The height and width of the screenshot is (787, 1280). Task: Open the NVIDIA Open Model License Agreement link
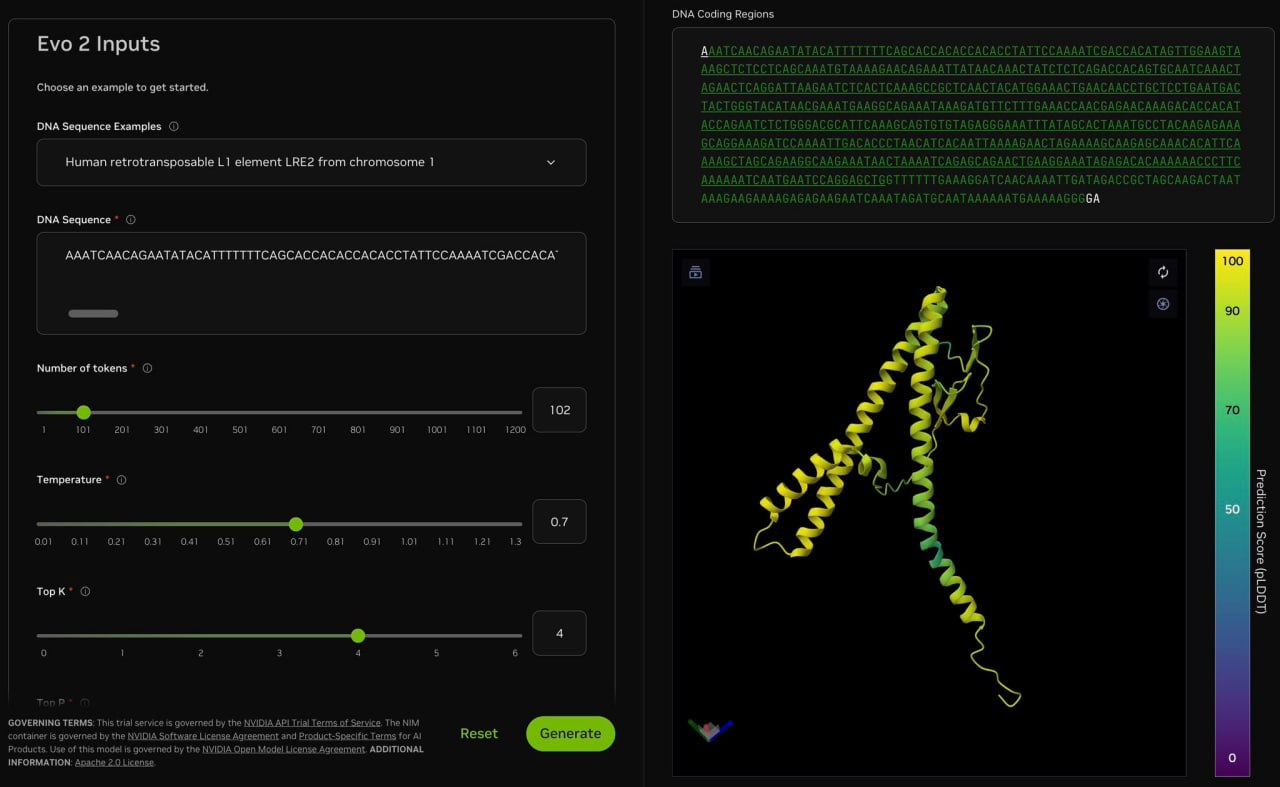[x=284, y=749]
